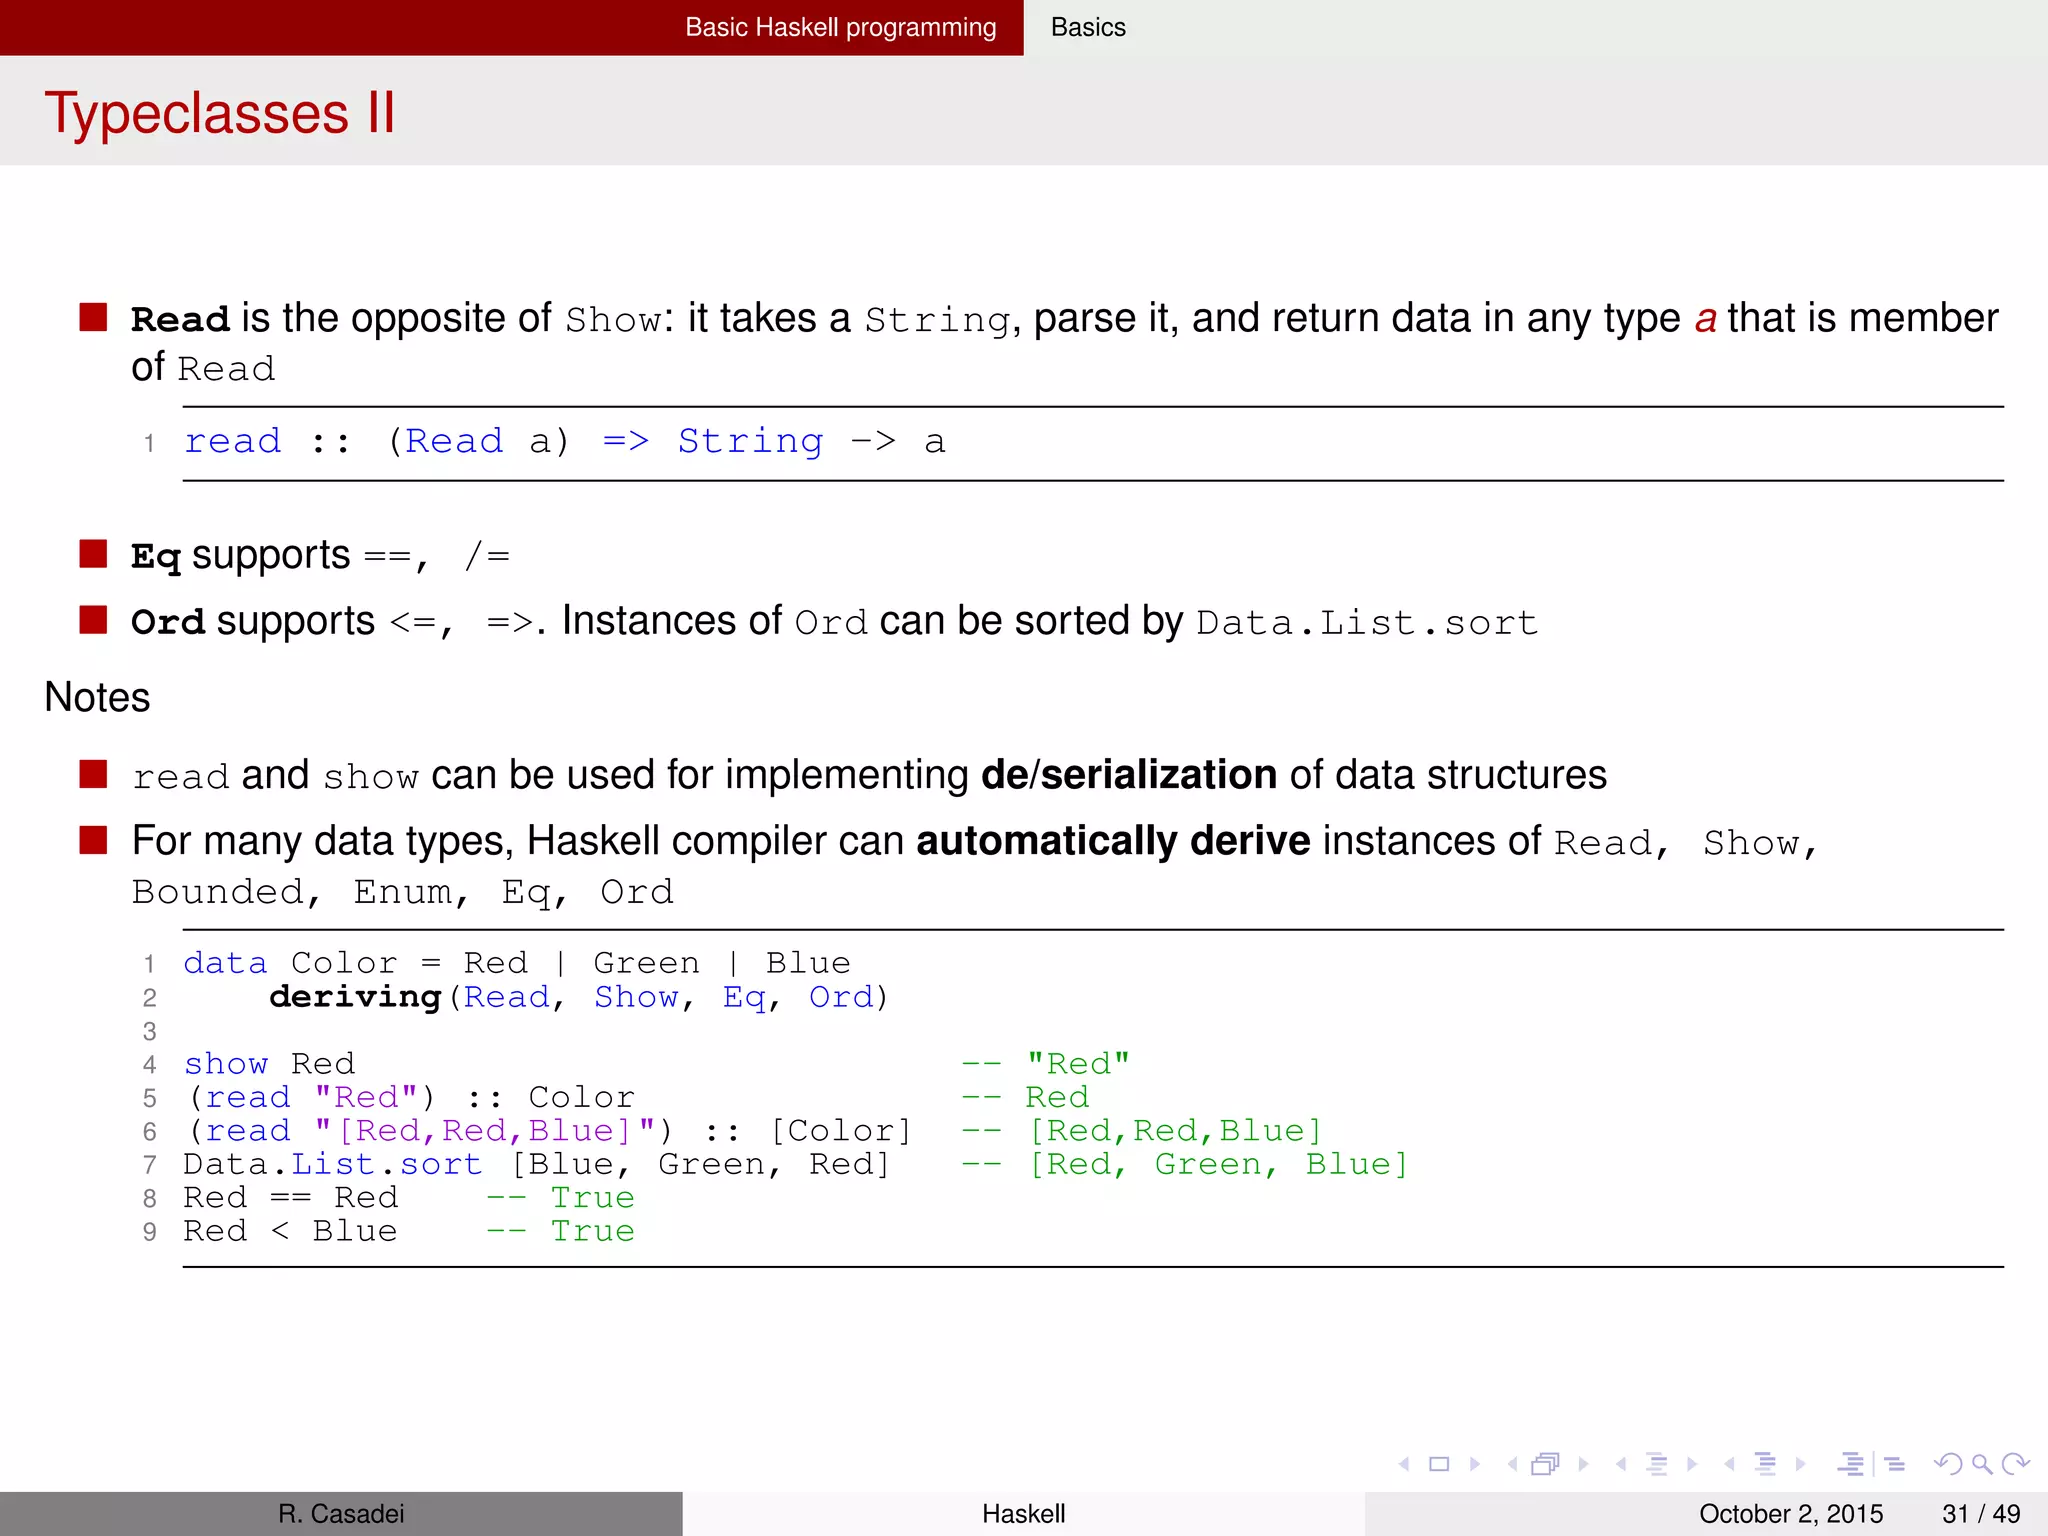This screenshot has height=1536, width=2048.
Task: Click the bold Read keyword in first bullet
Action: pos(181,320)
